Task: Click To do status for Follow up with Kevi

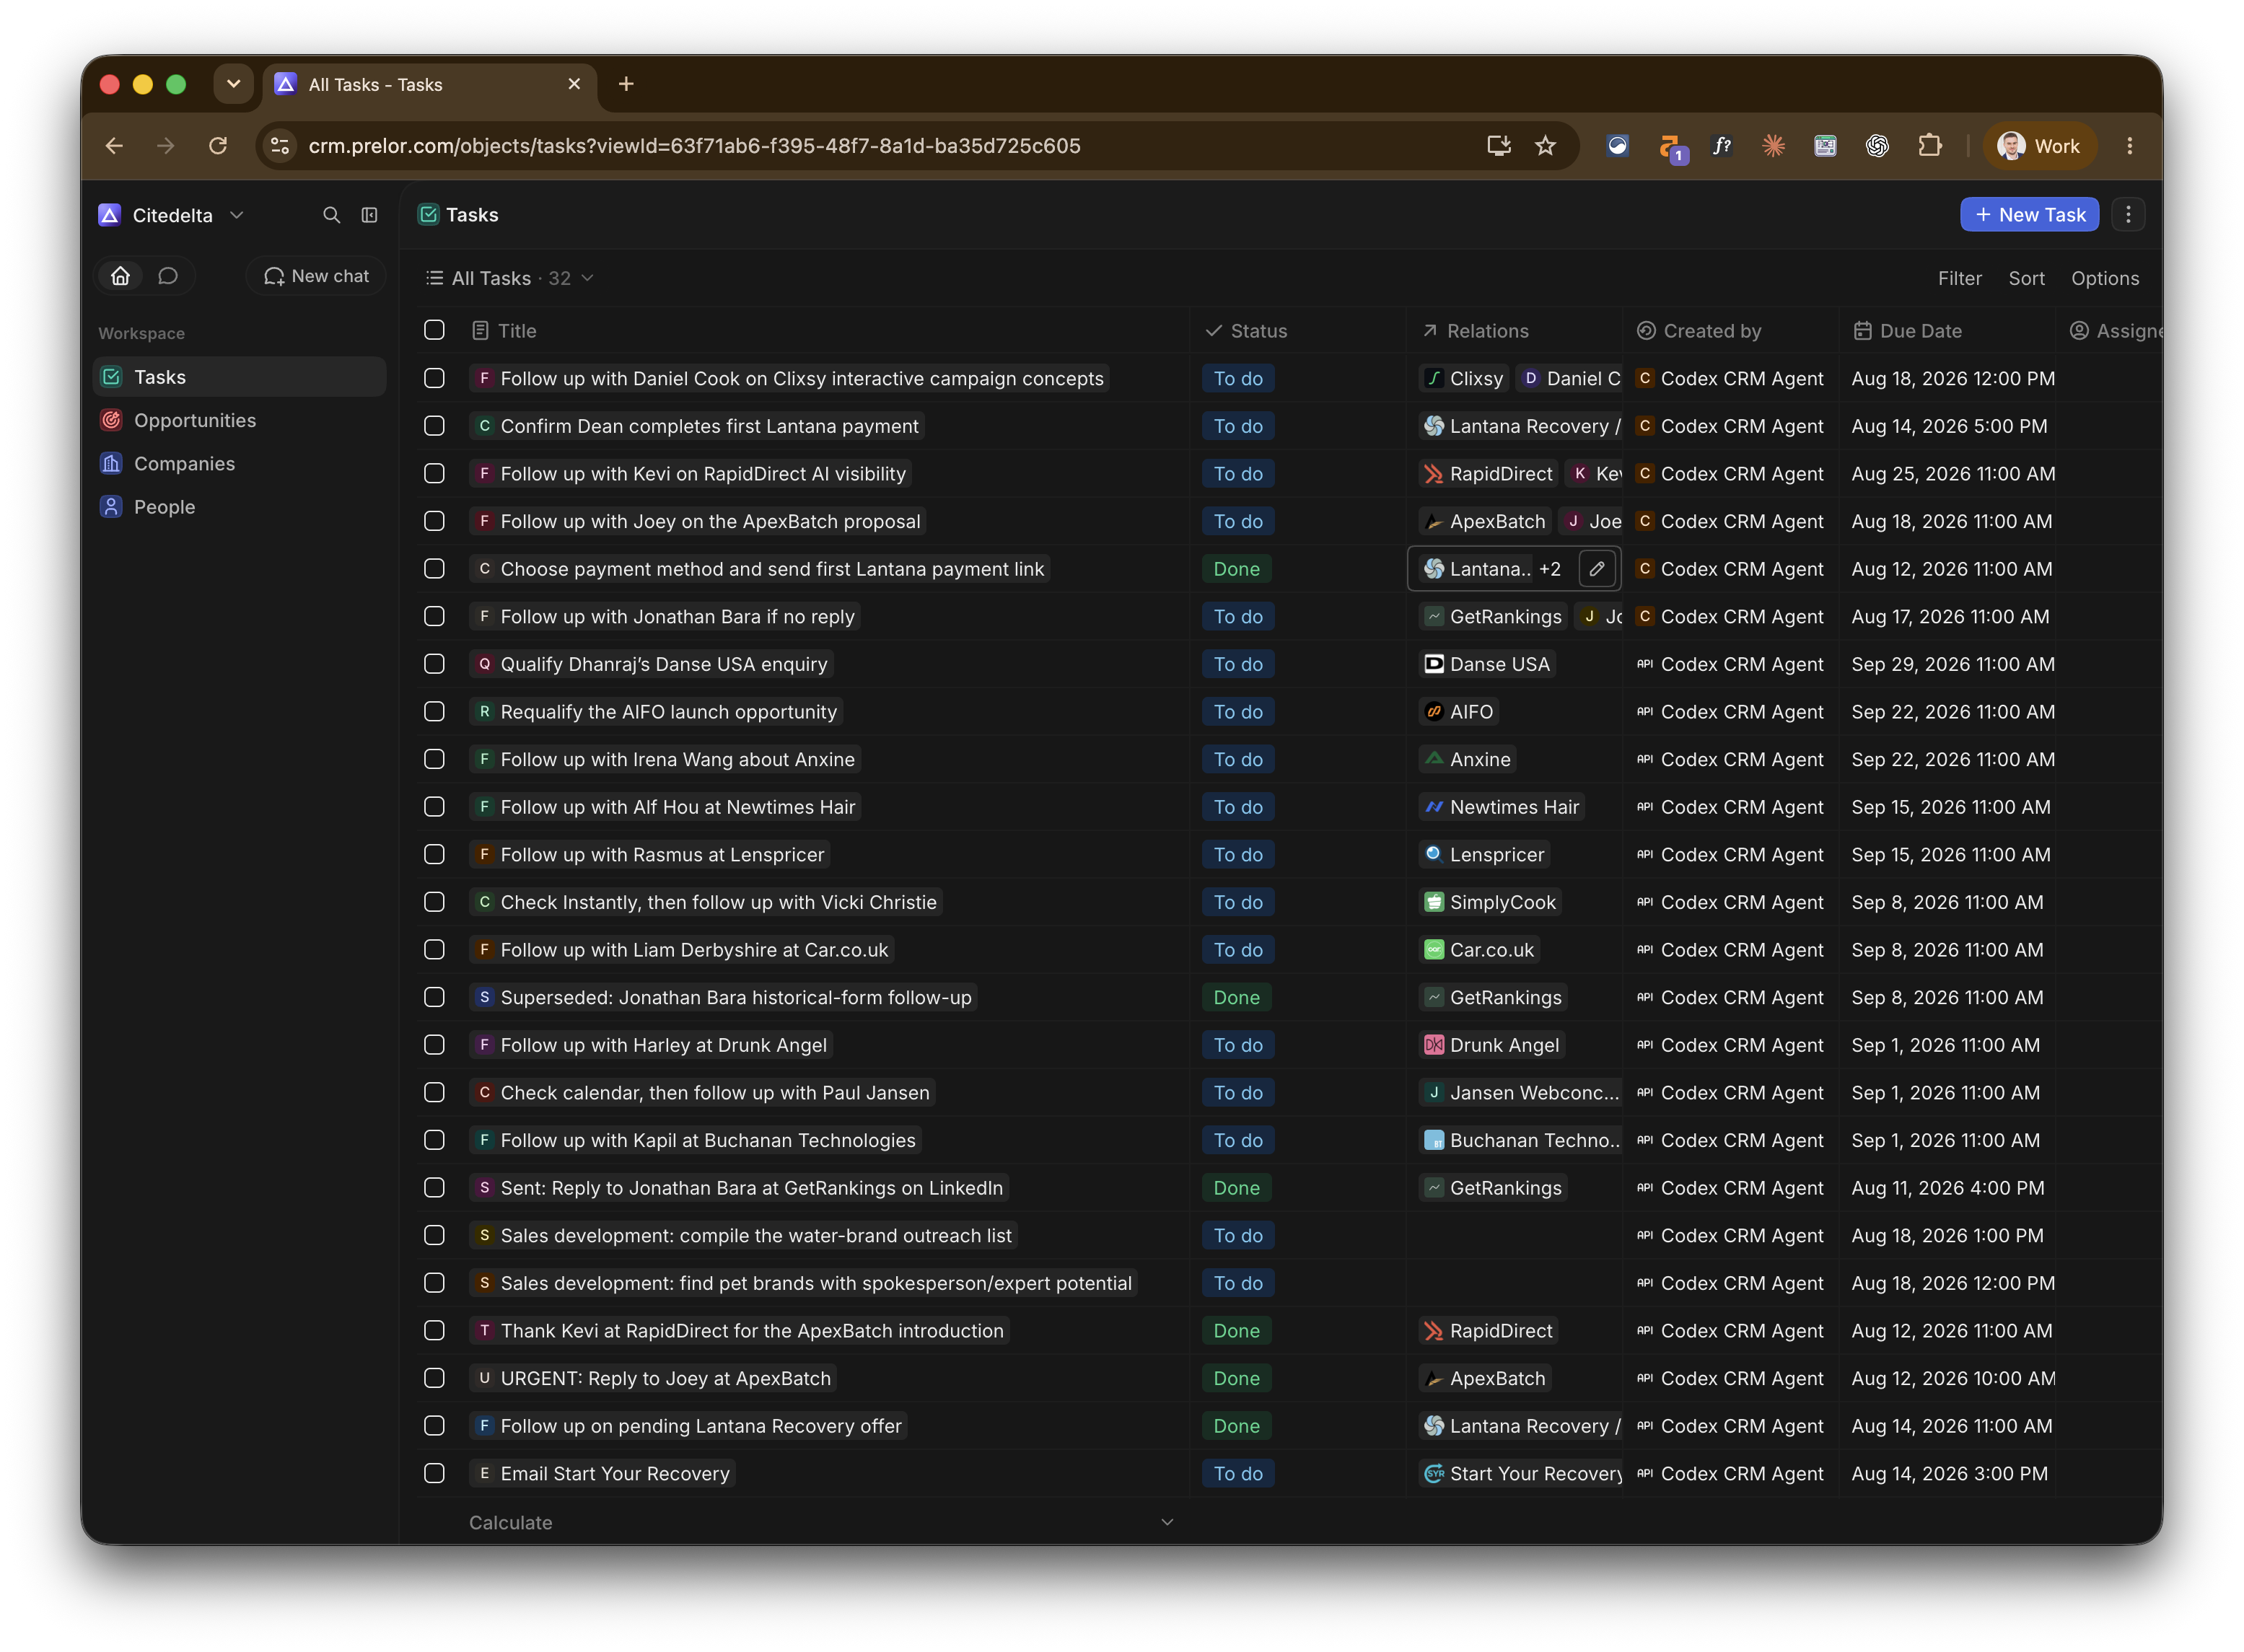Action: coord(1238,474)
